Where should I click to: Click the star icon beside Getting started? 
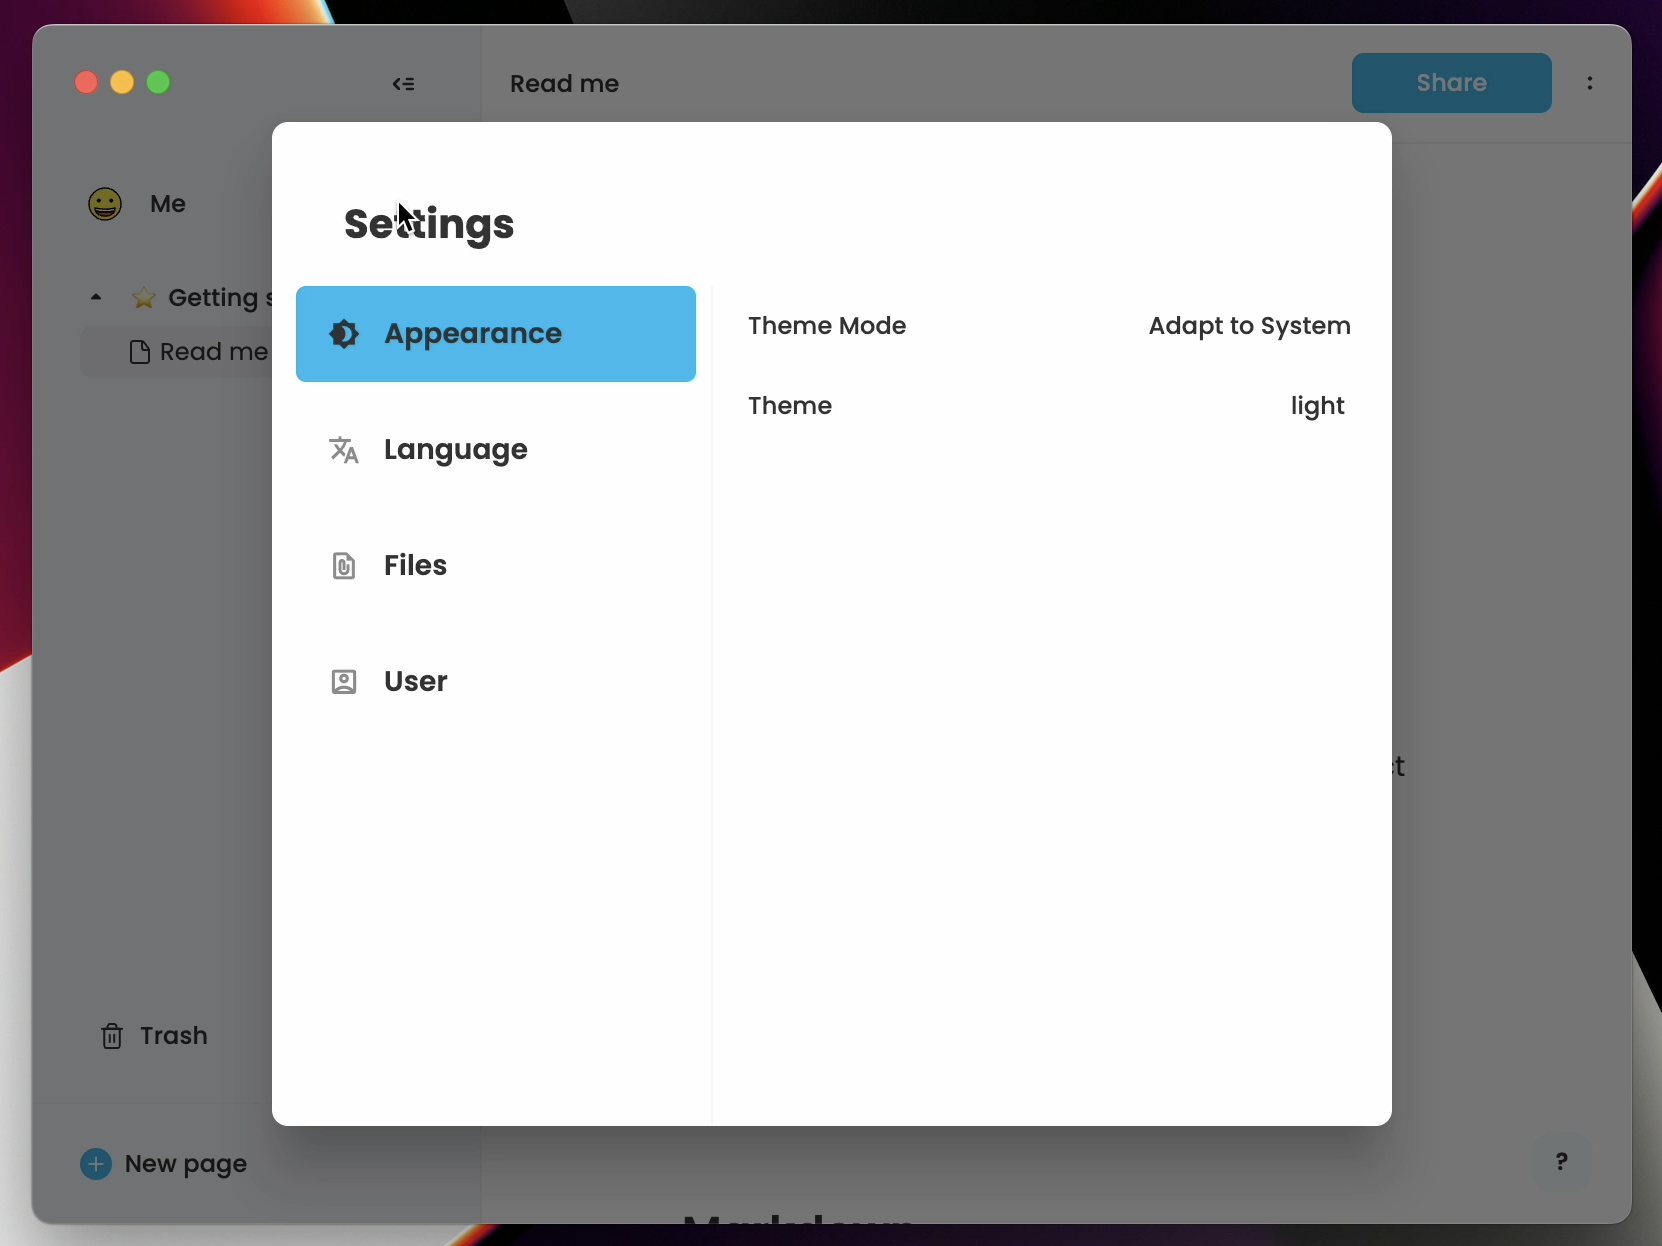(x=144, y=298)
